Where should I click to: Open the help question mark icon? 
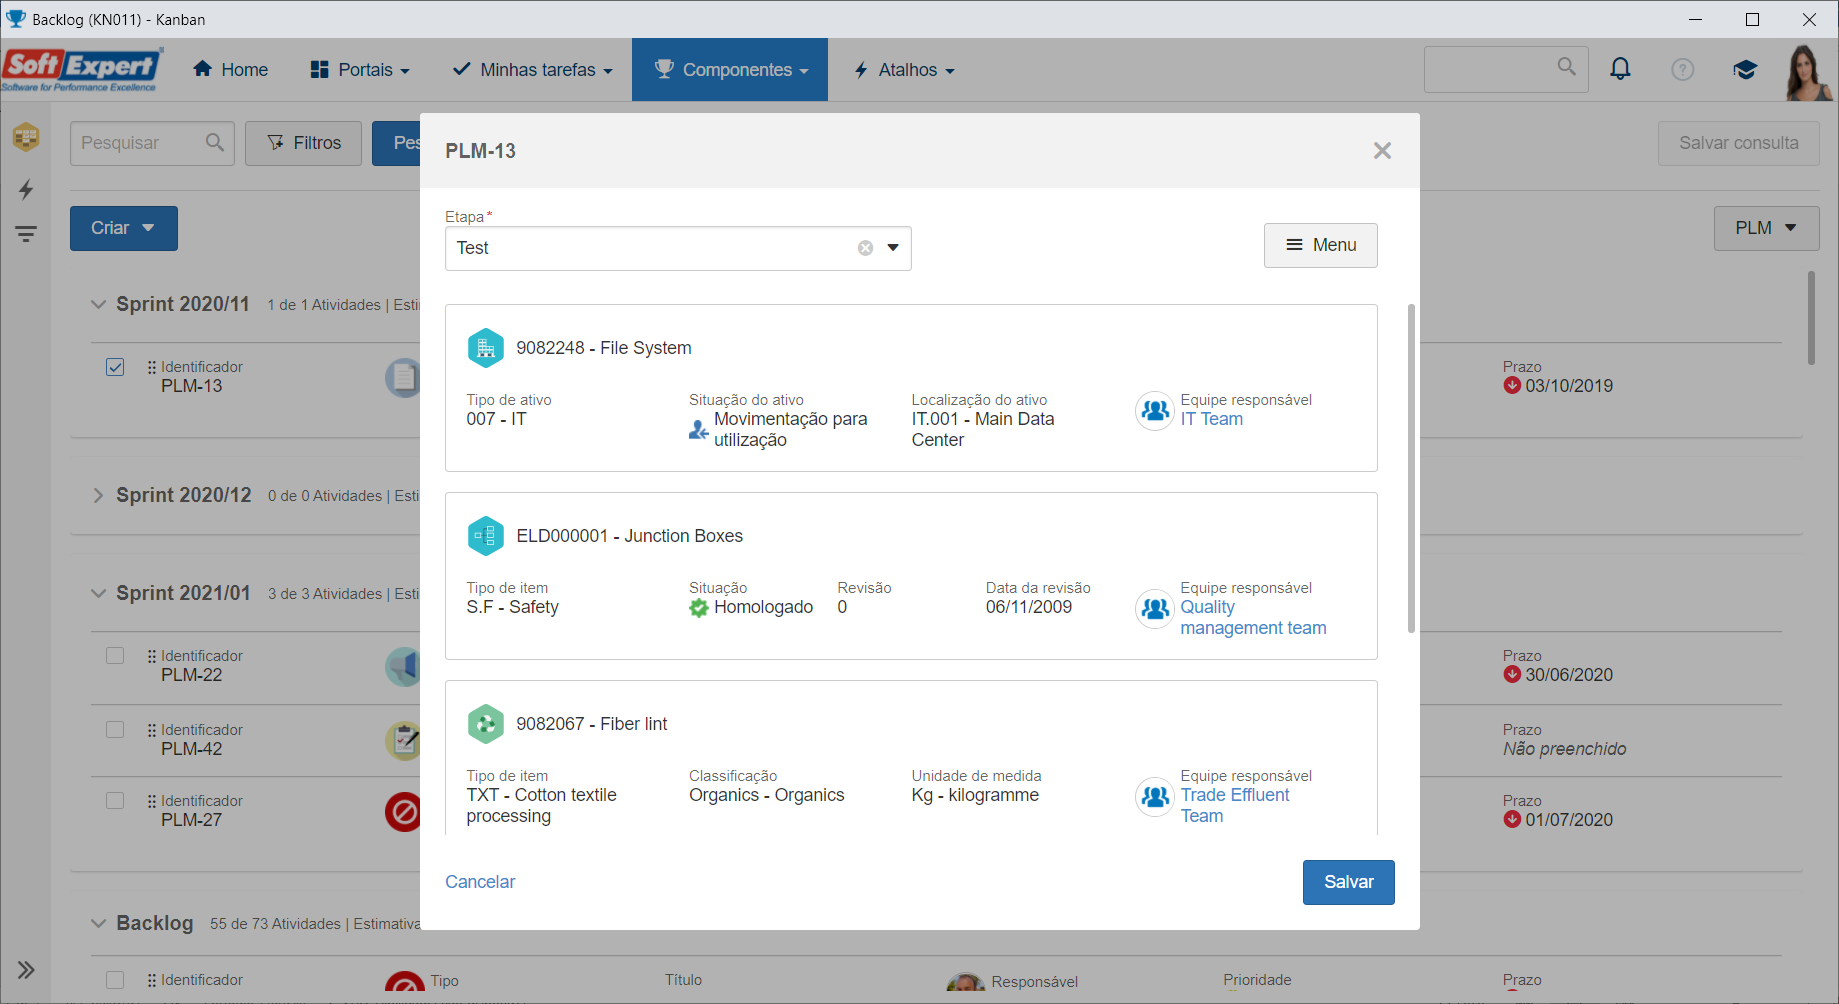(x=1683, y=69)
